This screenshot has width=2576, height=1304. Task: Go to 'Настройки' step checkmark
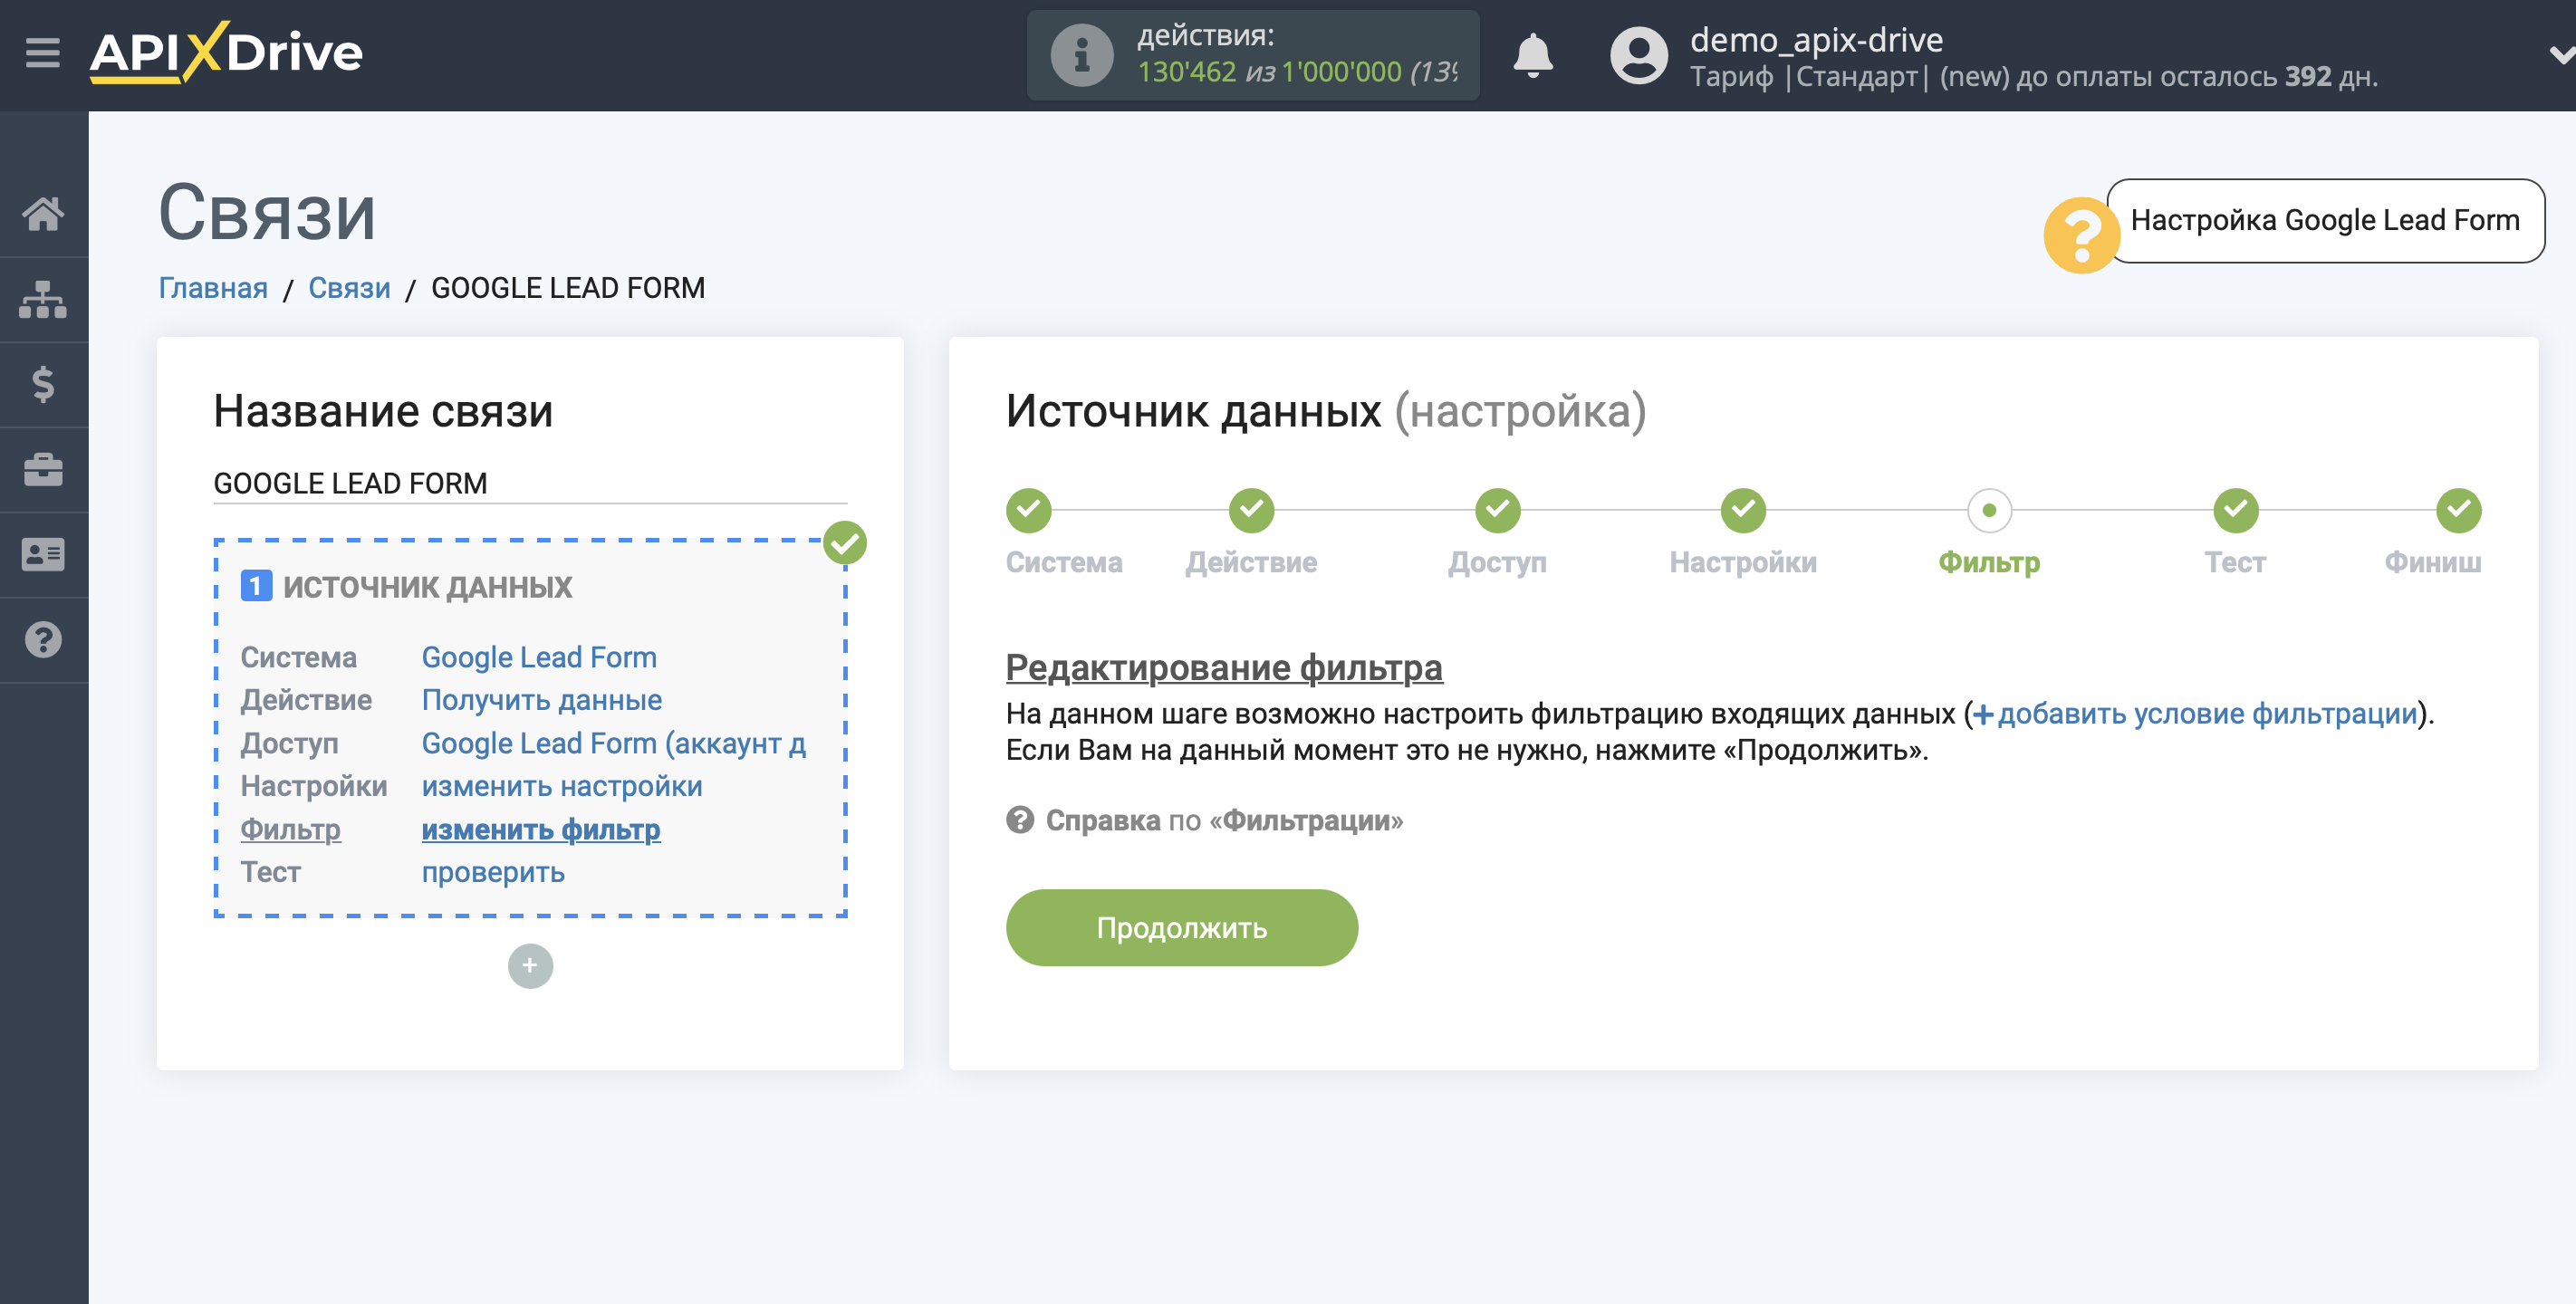pos(1743,510)
